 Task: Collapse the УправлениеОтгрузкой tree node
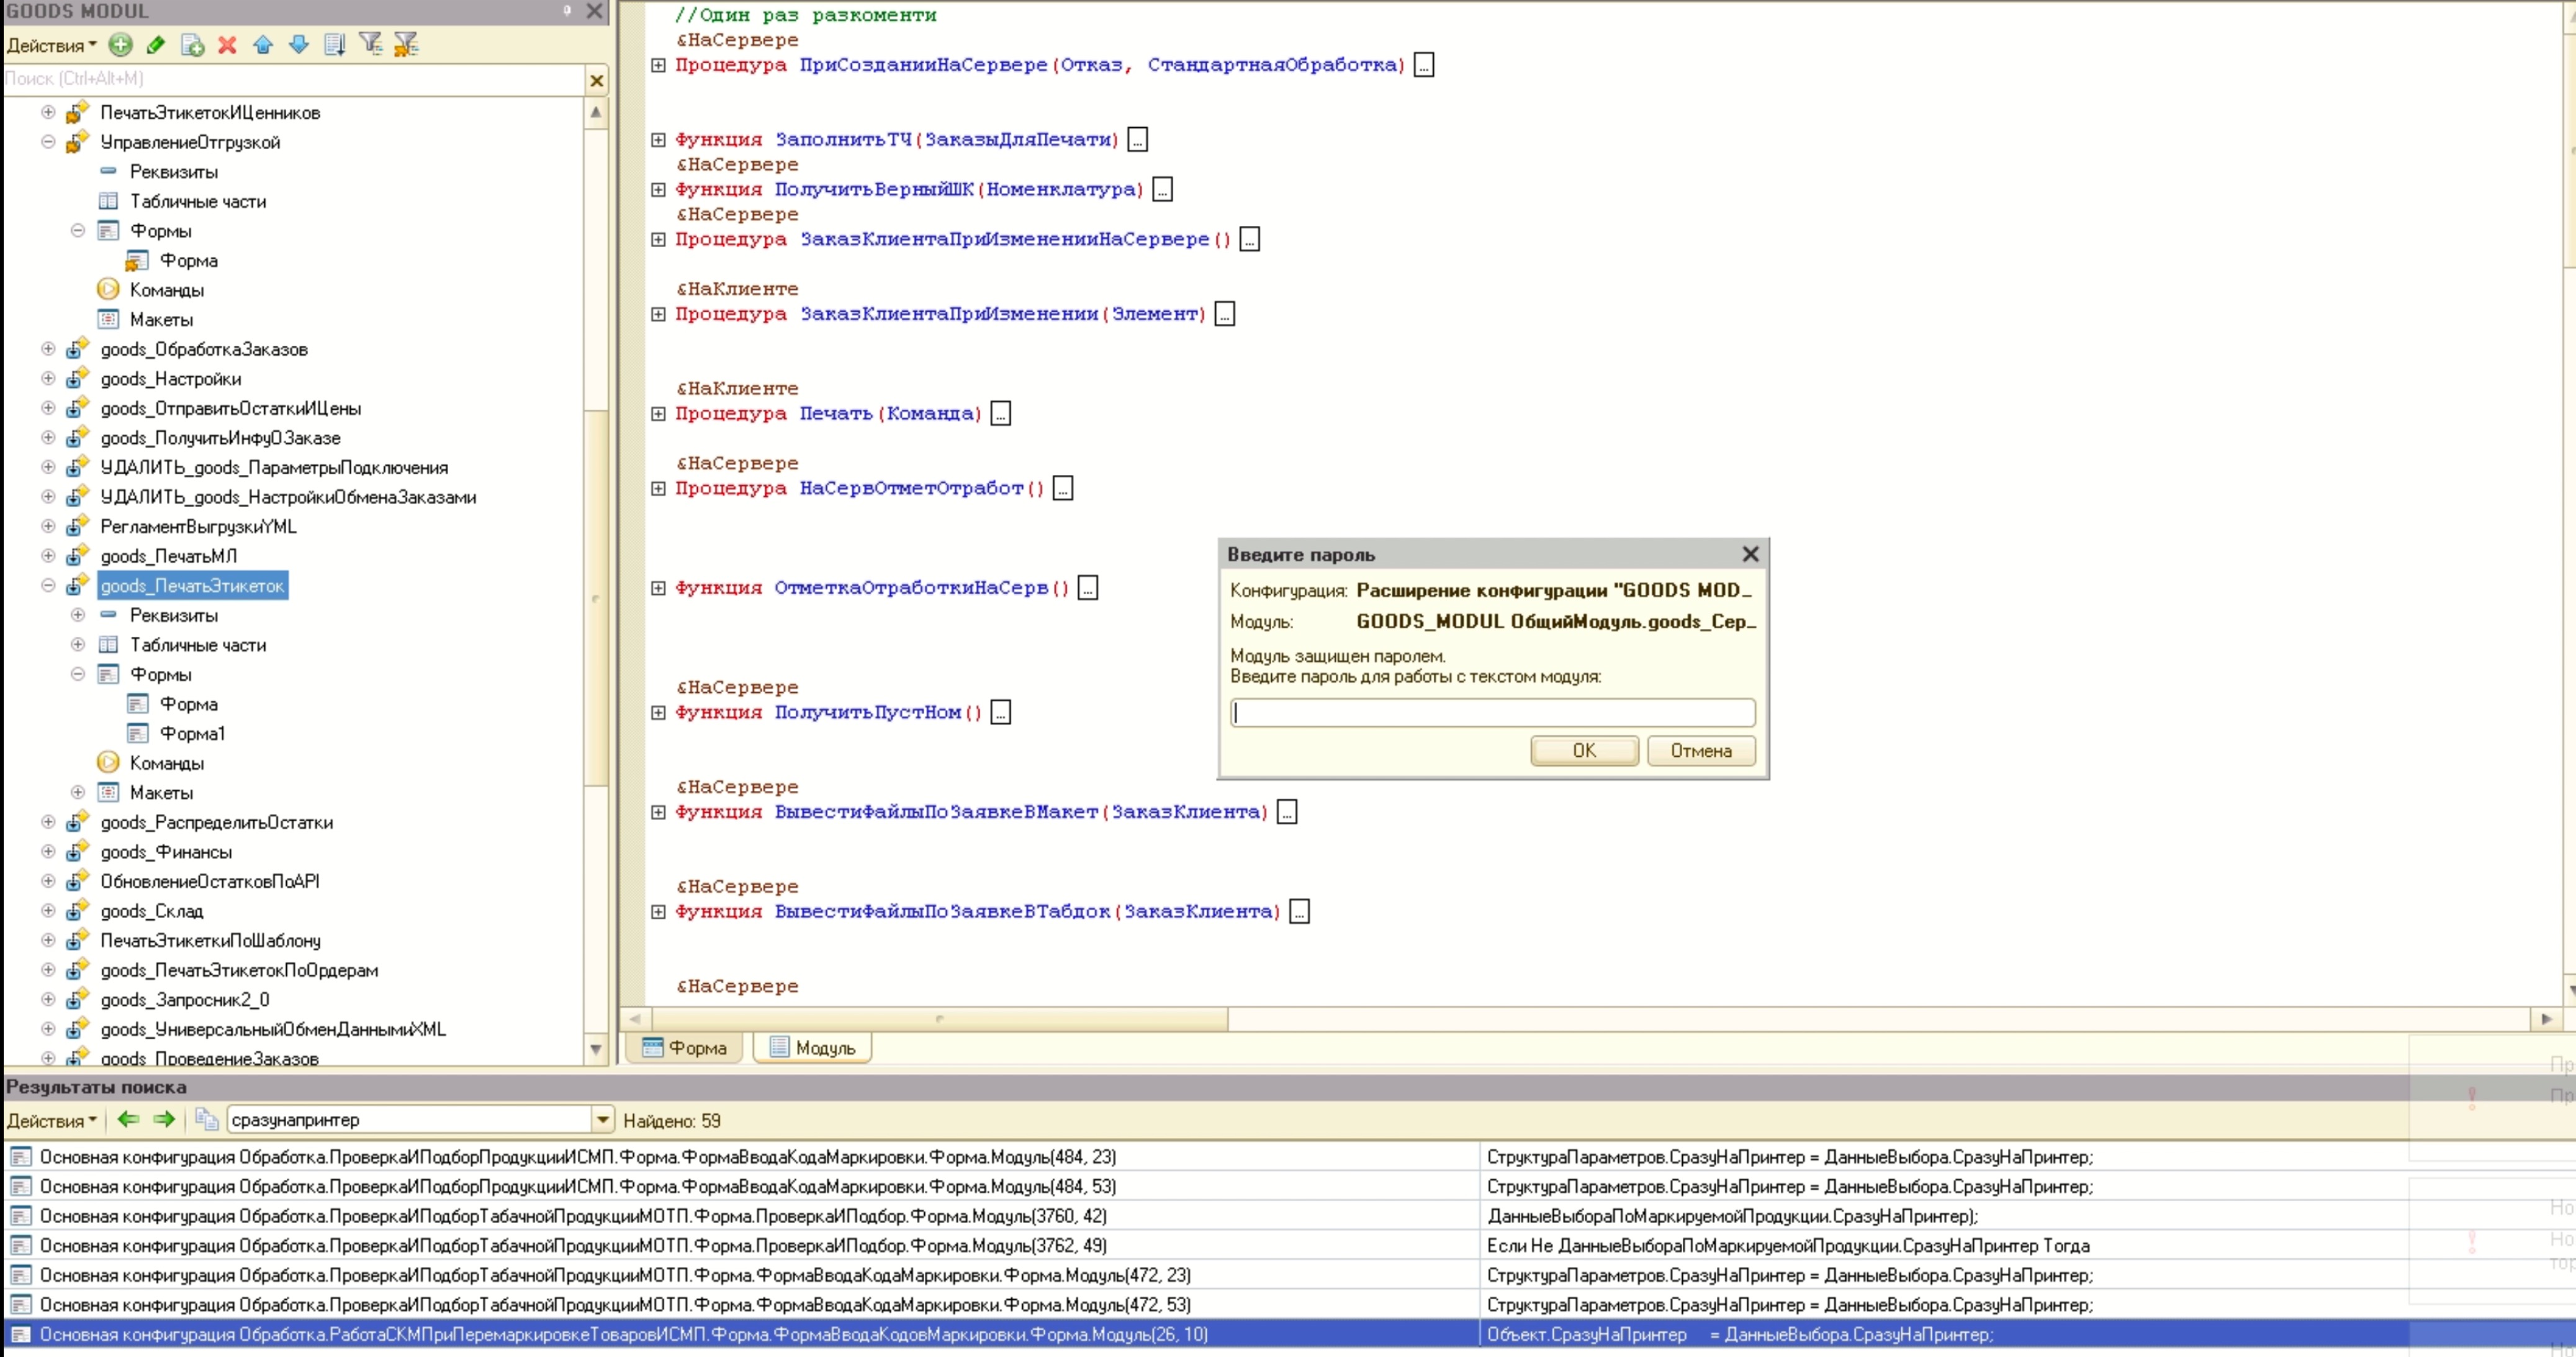(48, 141)
